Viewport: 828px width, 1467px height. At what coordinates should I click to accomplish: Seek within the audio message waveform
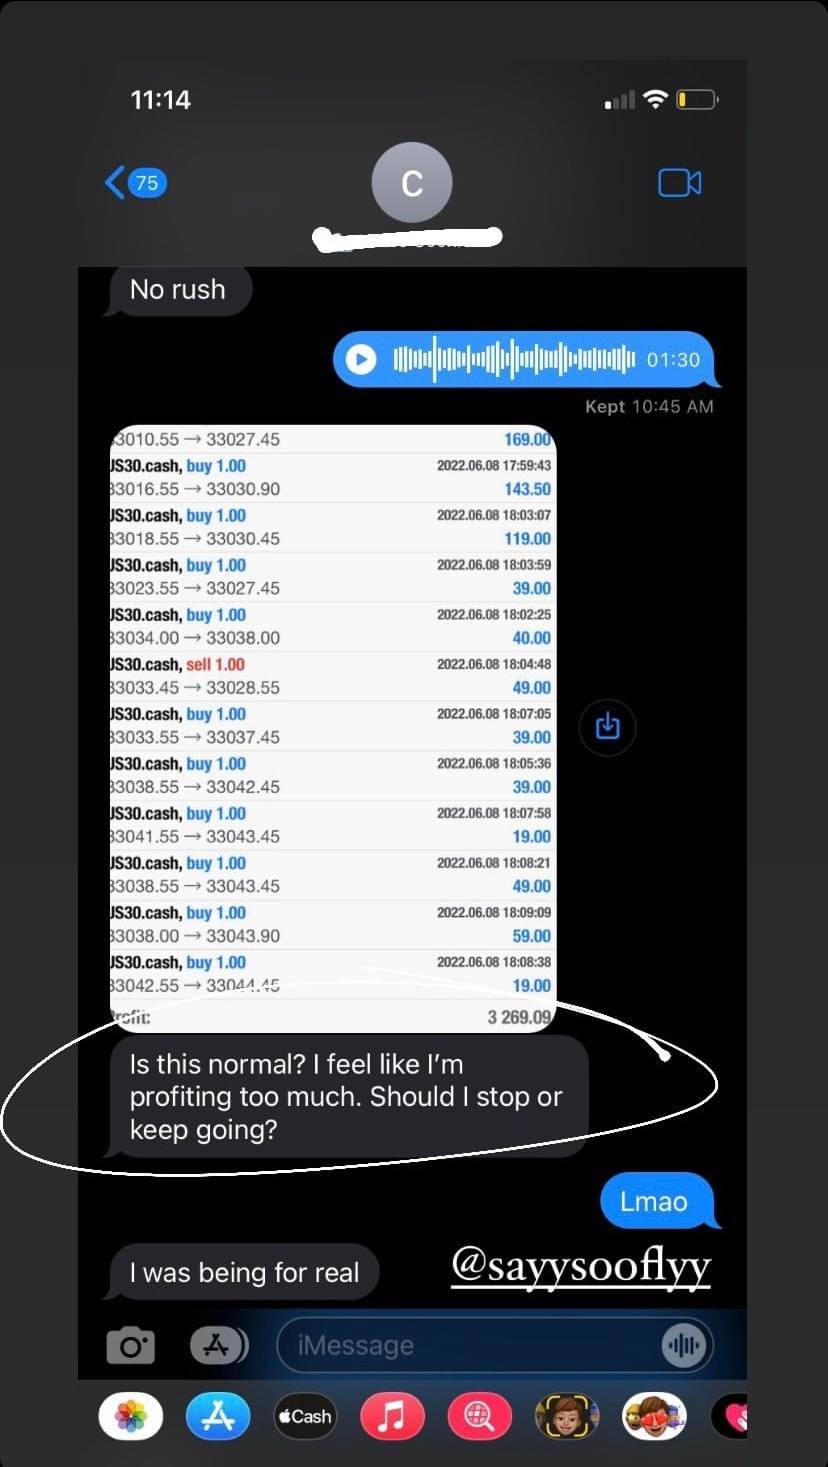[x=514, y=359]
